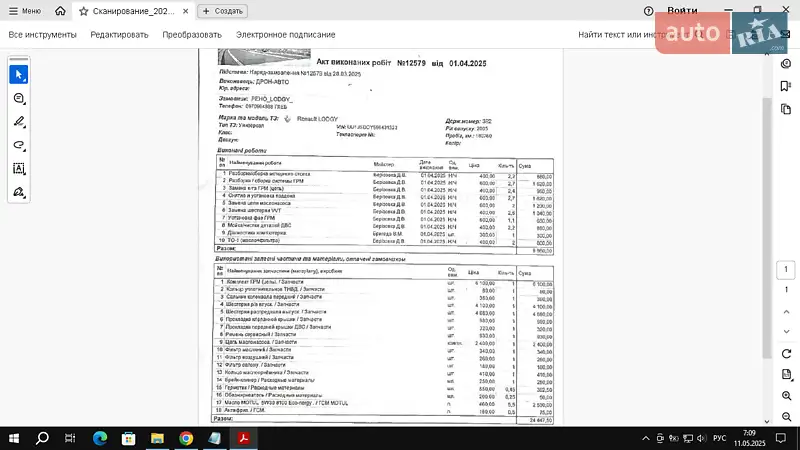Open Task View on taskbar
The width and height of the screenshot is (800, 450).
(x=70, y=438)
